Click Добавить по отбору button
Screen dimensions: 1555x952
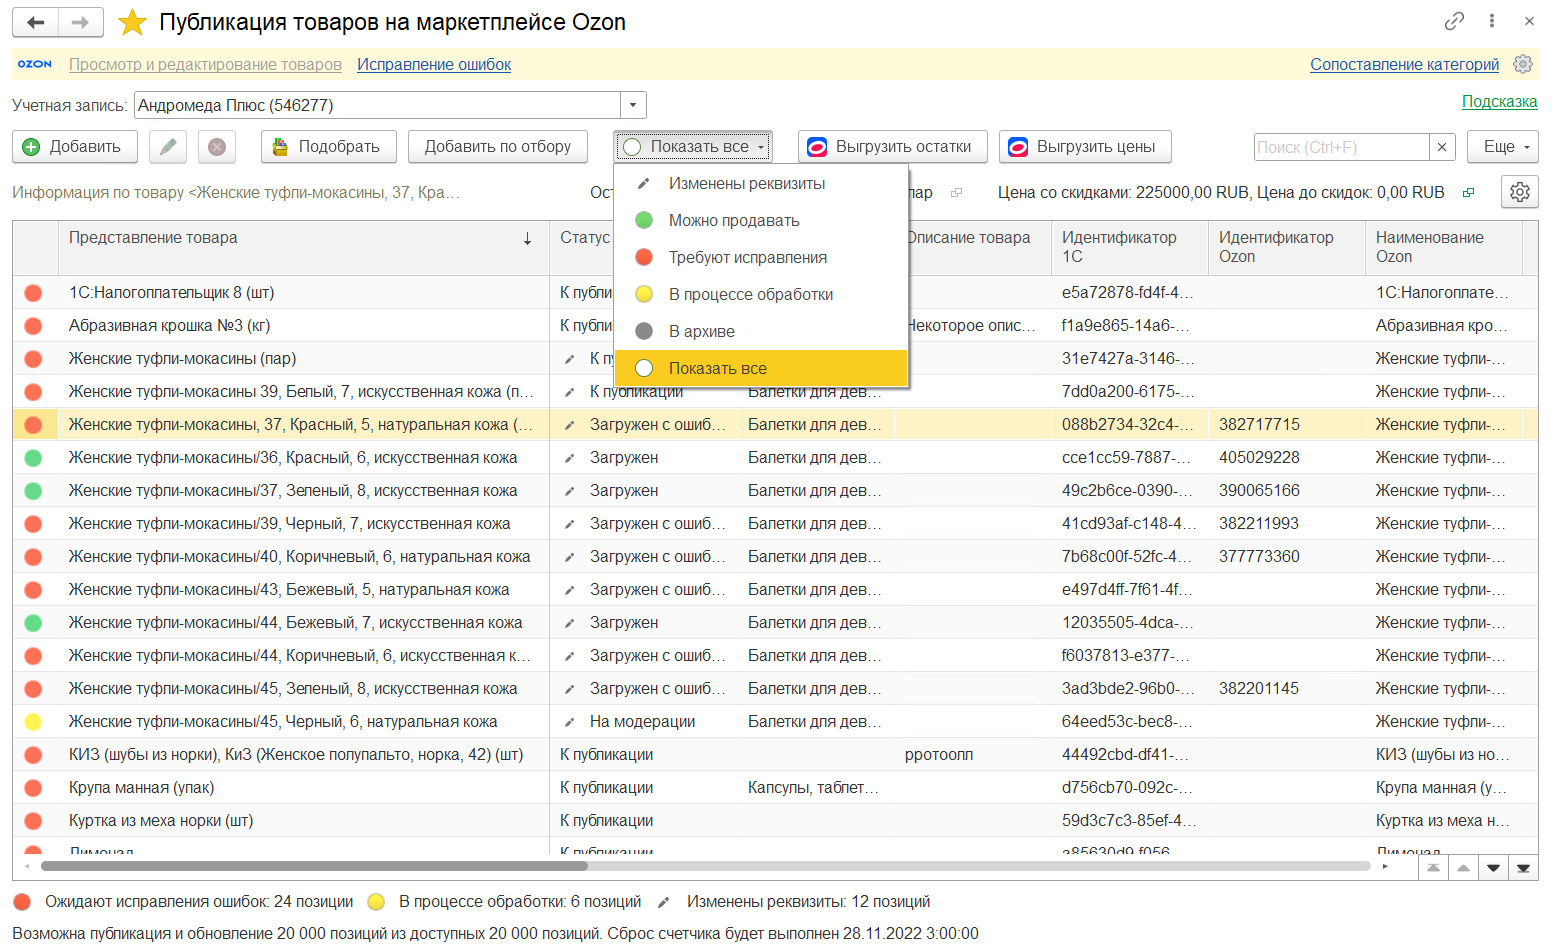tap(498, 147)
